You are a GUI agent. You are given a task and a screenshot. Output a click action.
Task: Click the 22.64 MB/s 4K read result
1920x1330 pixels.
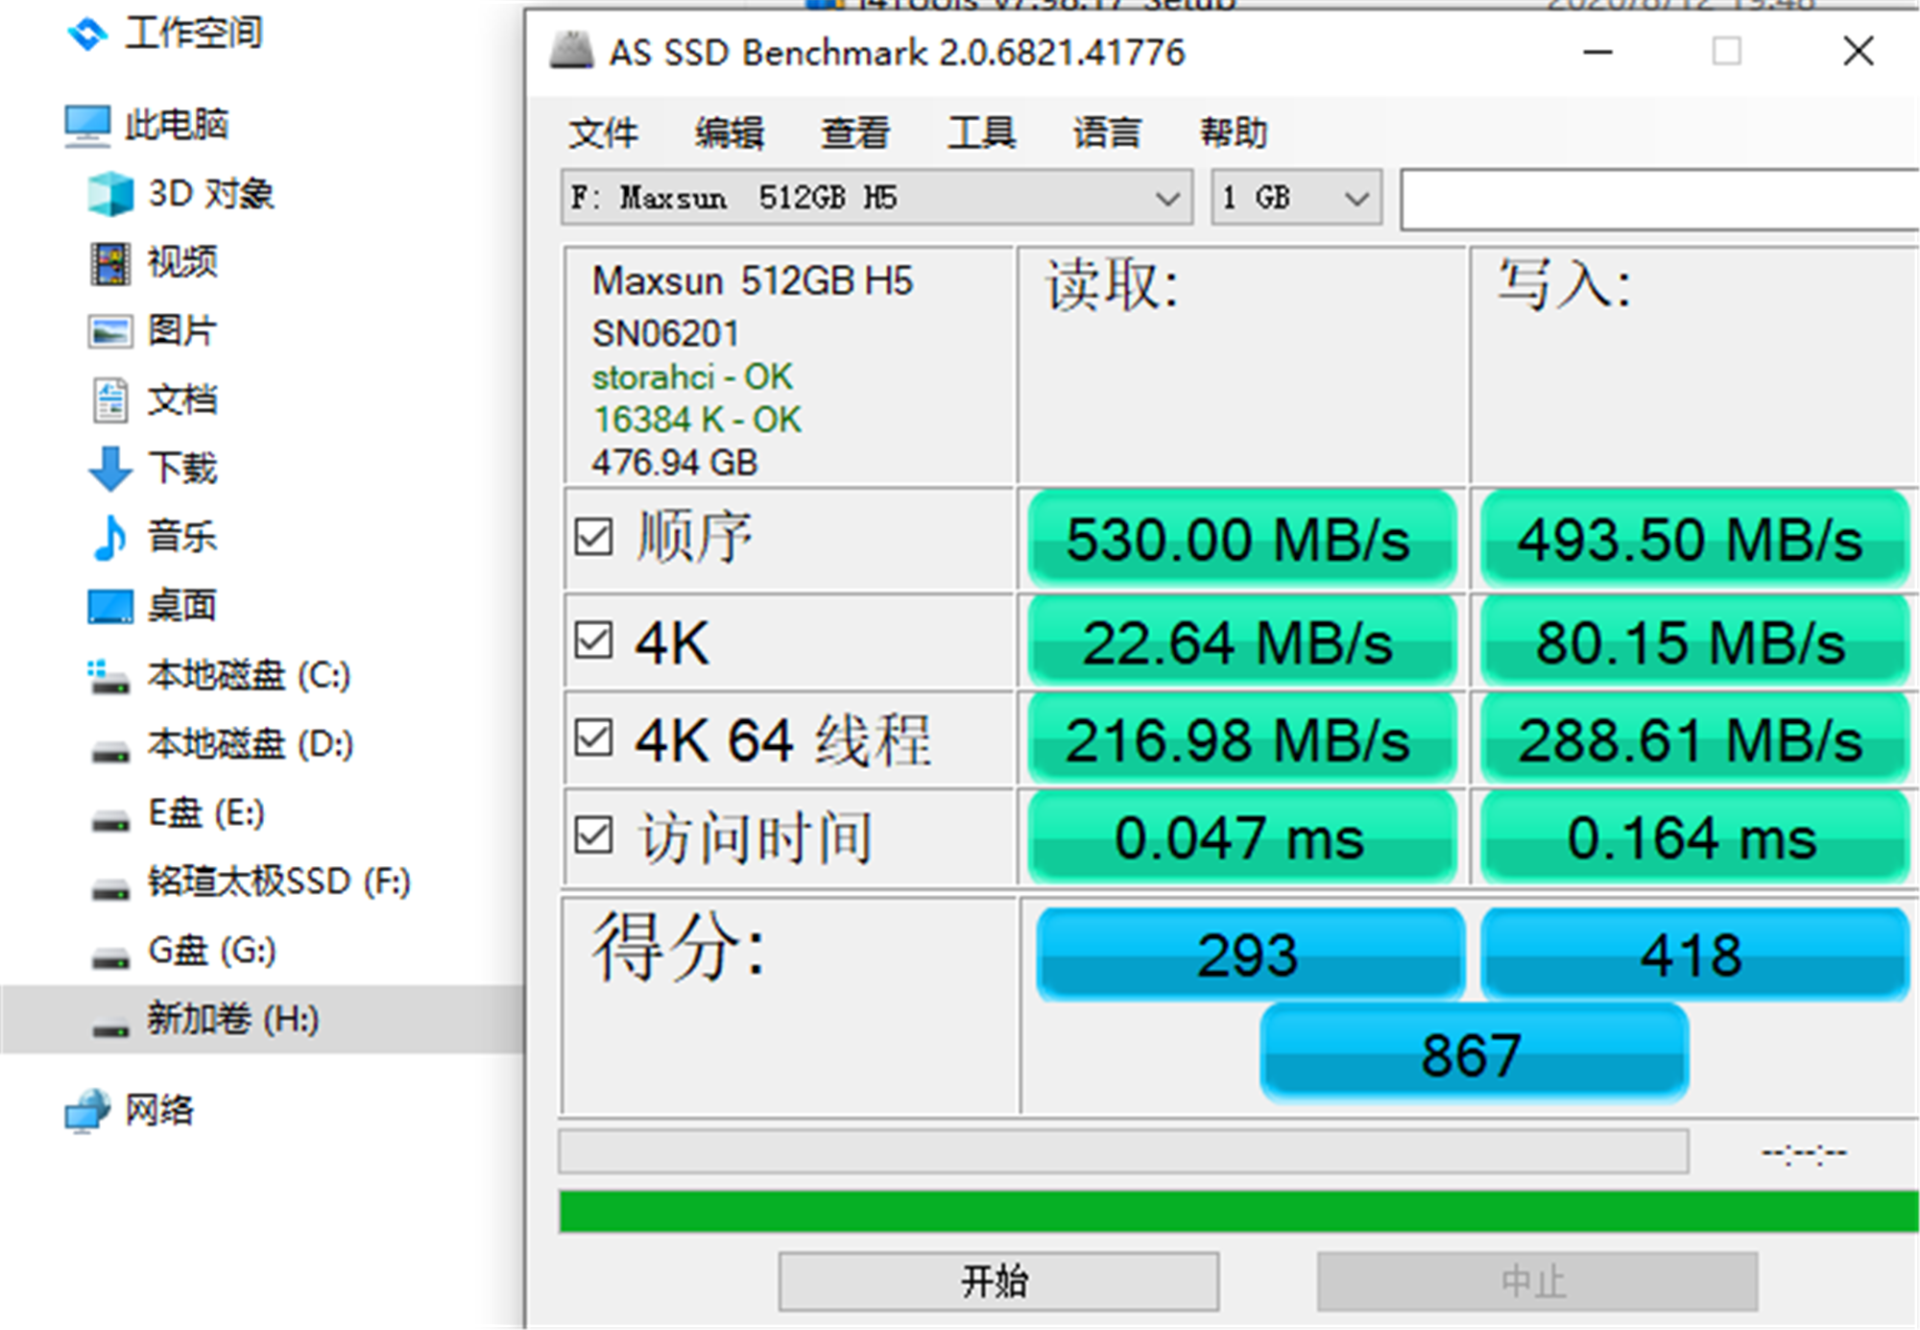pyautogui.click(x=1241, y=642)
